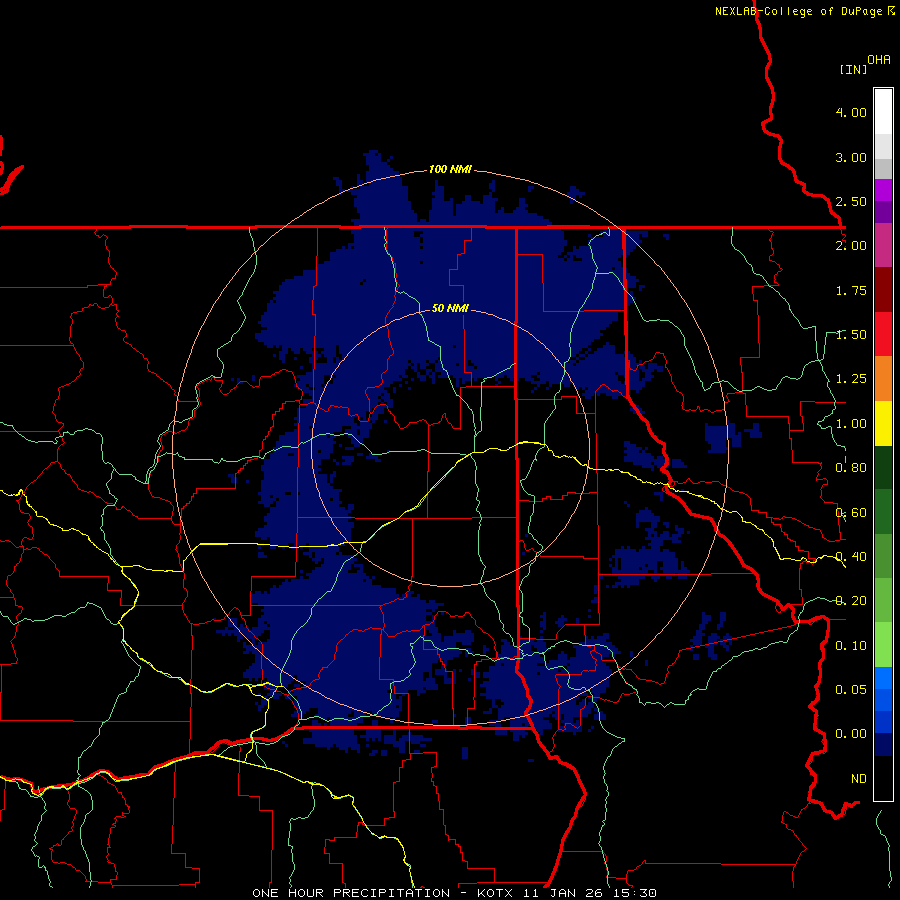Click the OHA product label

(x=879, y=60)
